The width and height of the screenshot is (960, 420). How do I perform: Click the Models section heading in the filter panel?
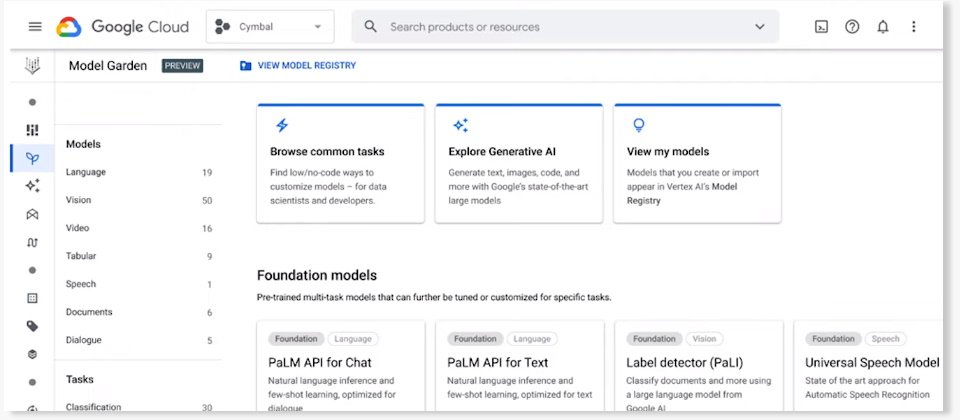(83, 144)
